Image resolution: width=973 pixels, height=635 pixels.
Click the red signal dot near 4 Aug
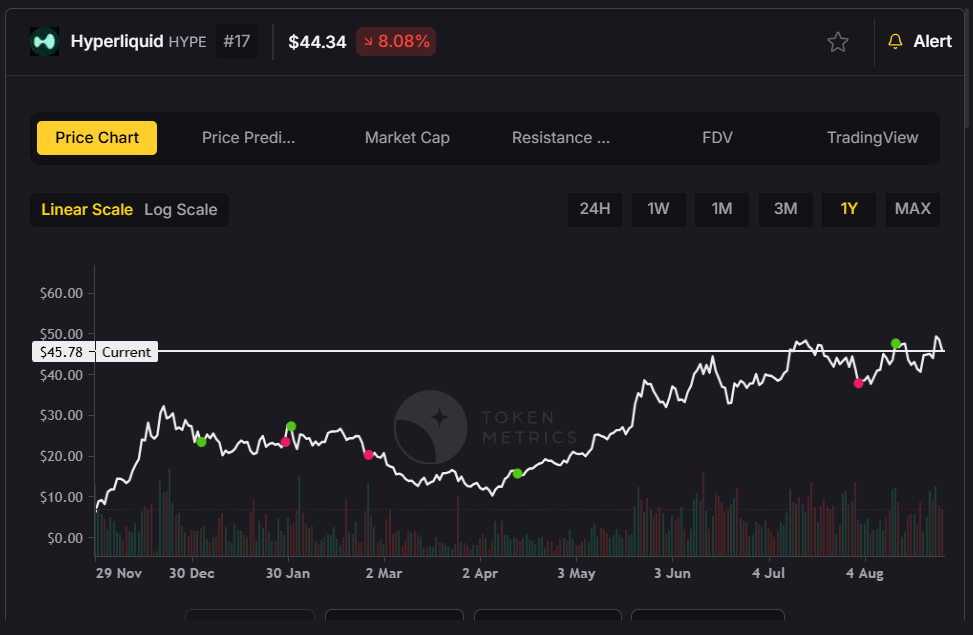858,384
